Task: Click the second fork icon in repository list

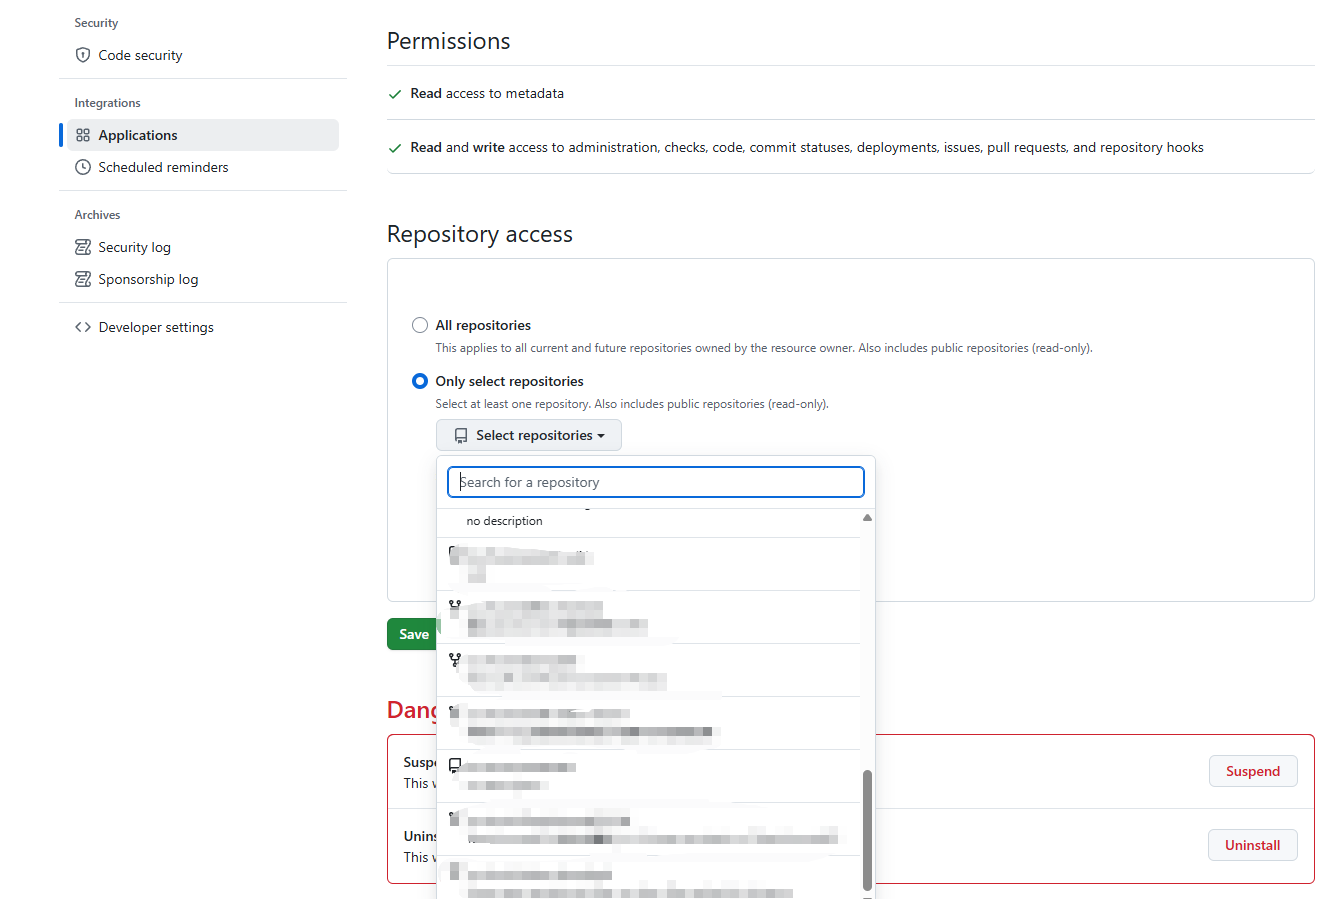Action: (455, 659)
